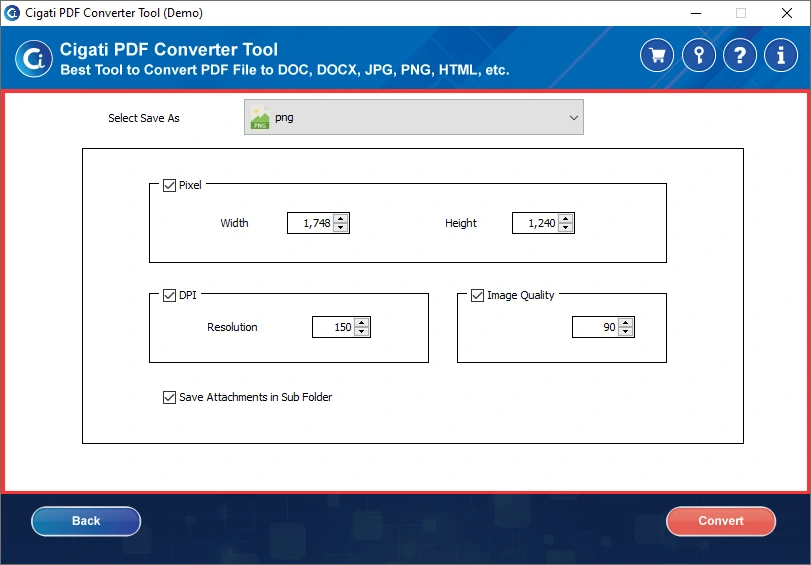The image size is (811, 565).
Task: Click the Select Save As label
Action: (x=144, y=118)
